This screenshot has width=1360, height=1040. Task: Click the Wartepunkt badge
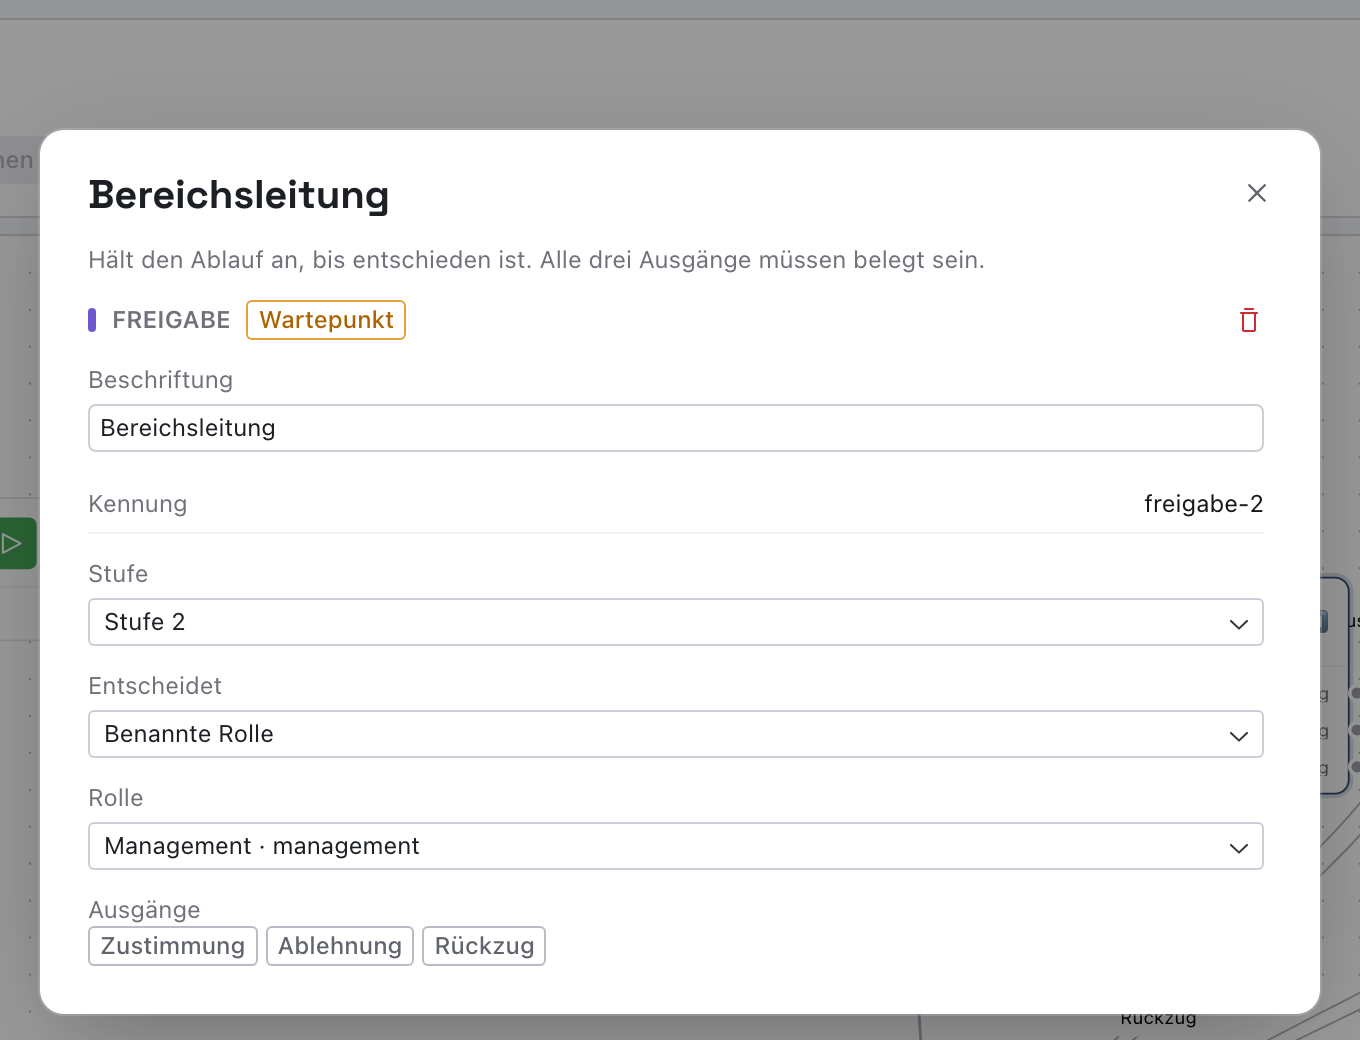(326, 320)
